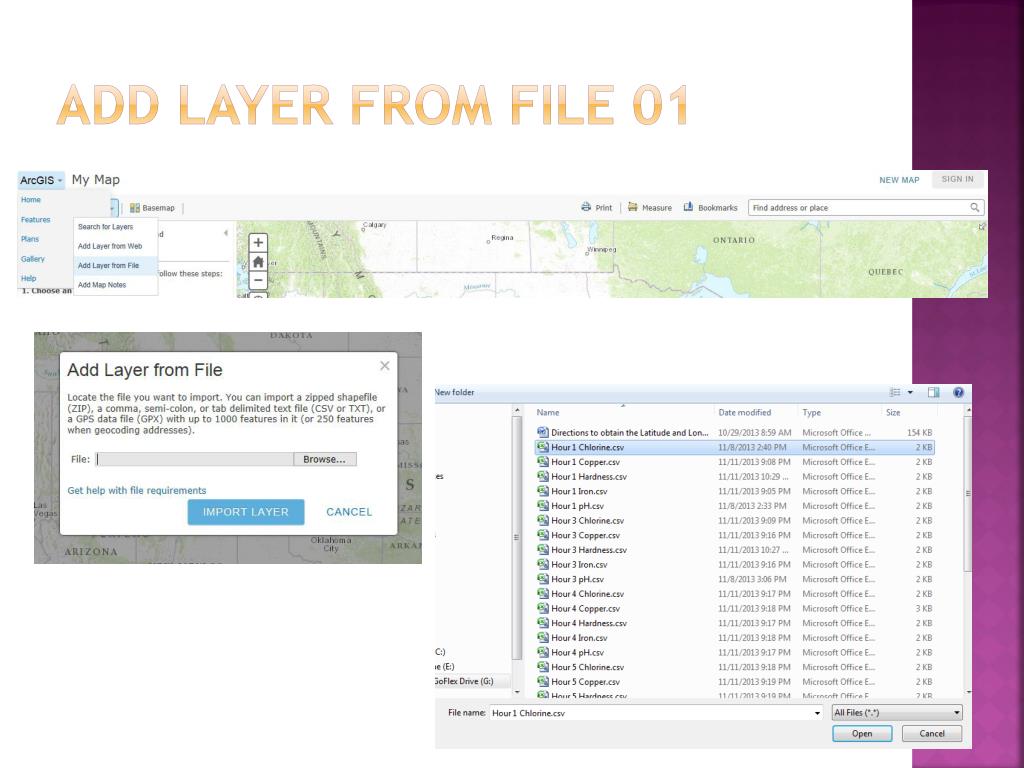Open the Basemap gallery
The image size is (1024, 768).
pos(152,208)
